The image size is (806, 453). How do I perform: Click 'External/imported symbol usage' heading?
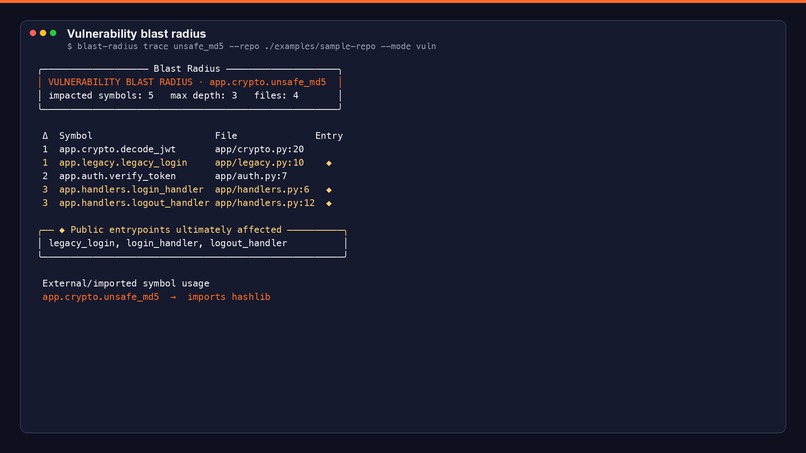[125, 283]
